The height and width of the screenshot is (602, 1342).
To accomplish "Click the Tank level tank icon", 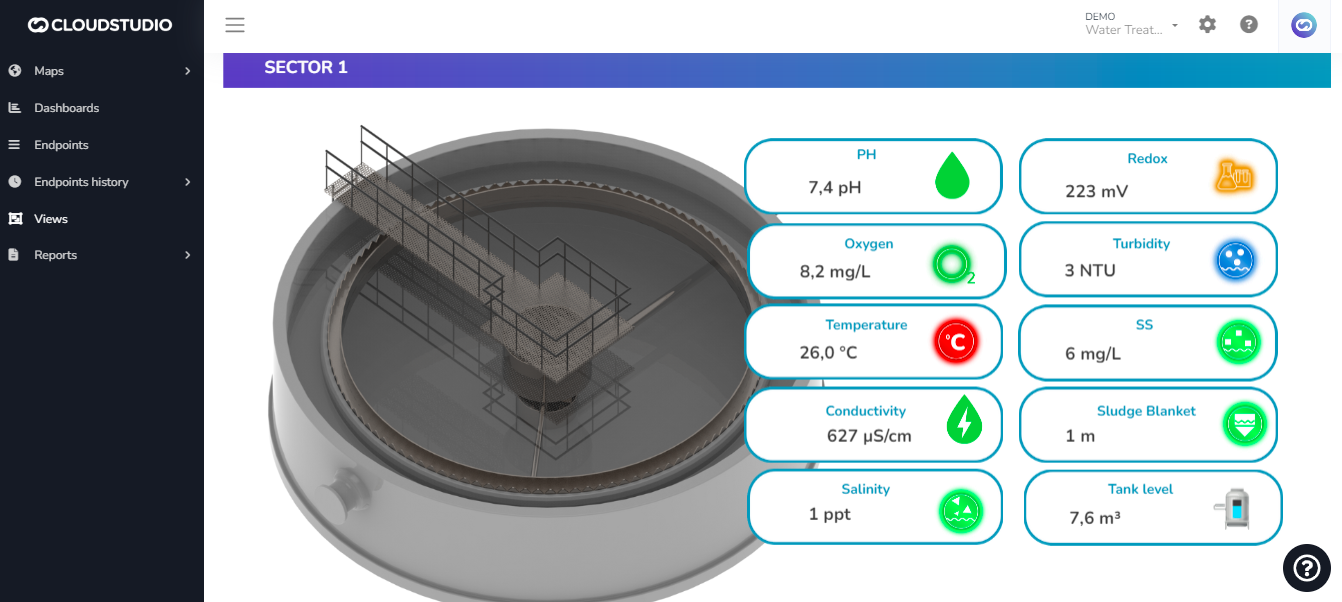I will 1237,509.
